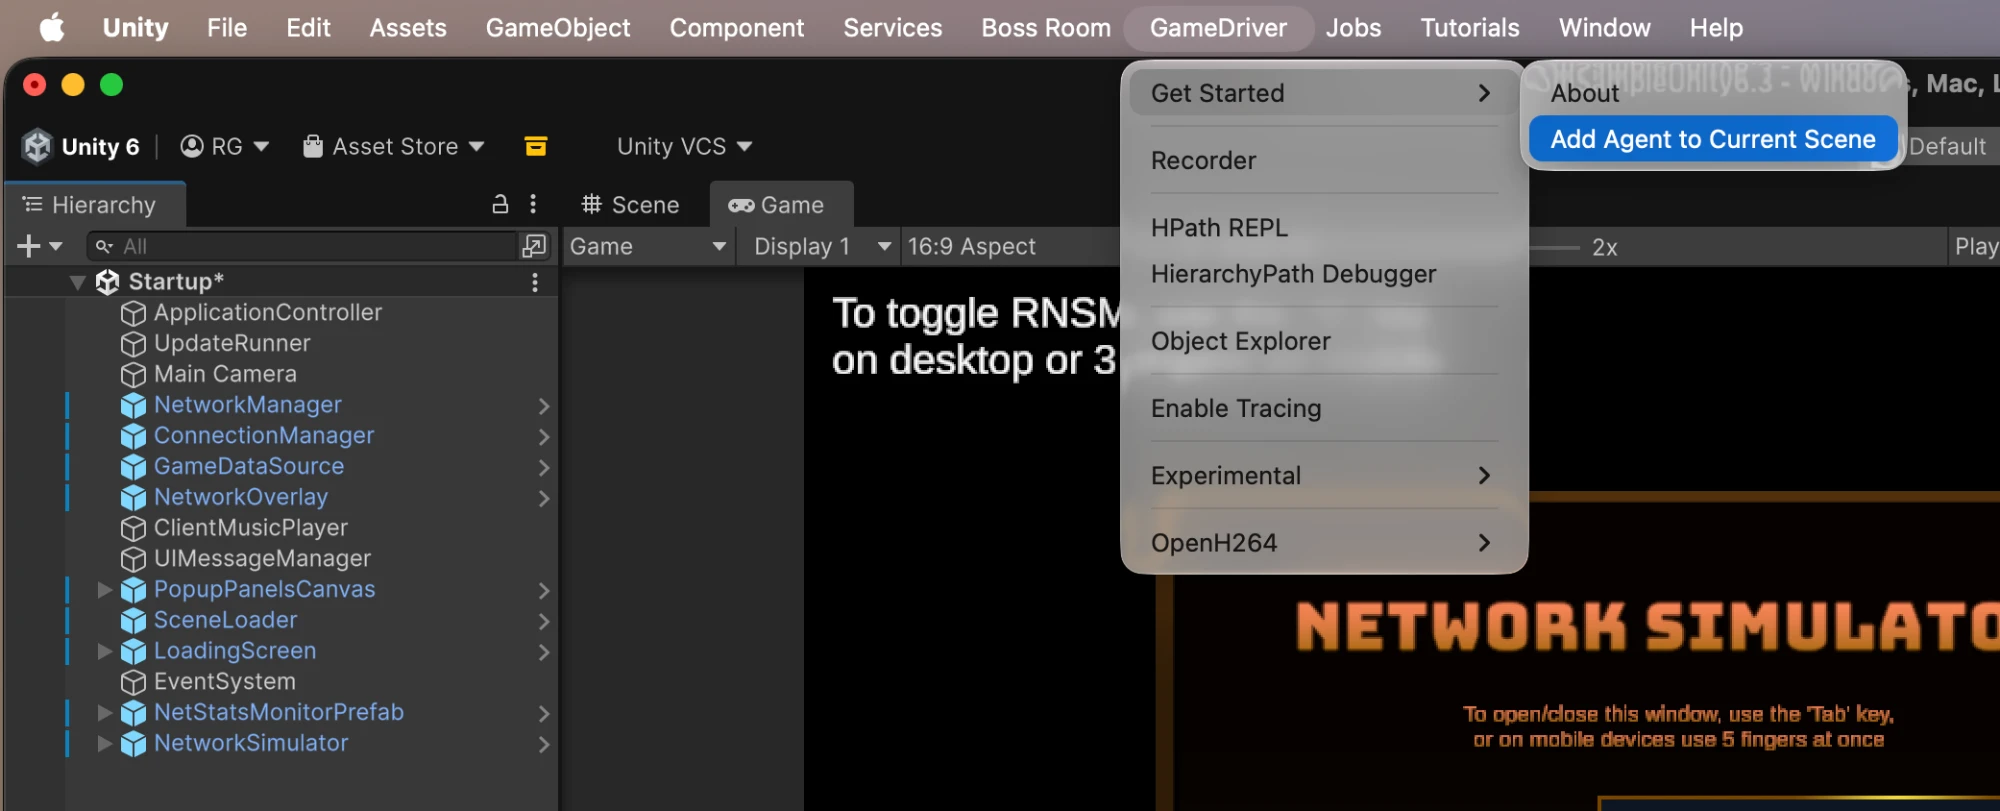Image resolution: width=2000 pixels, height=811 pixels.
Task: Click the GameDataSource prefab cube icon
Action: 133,467
